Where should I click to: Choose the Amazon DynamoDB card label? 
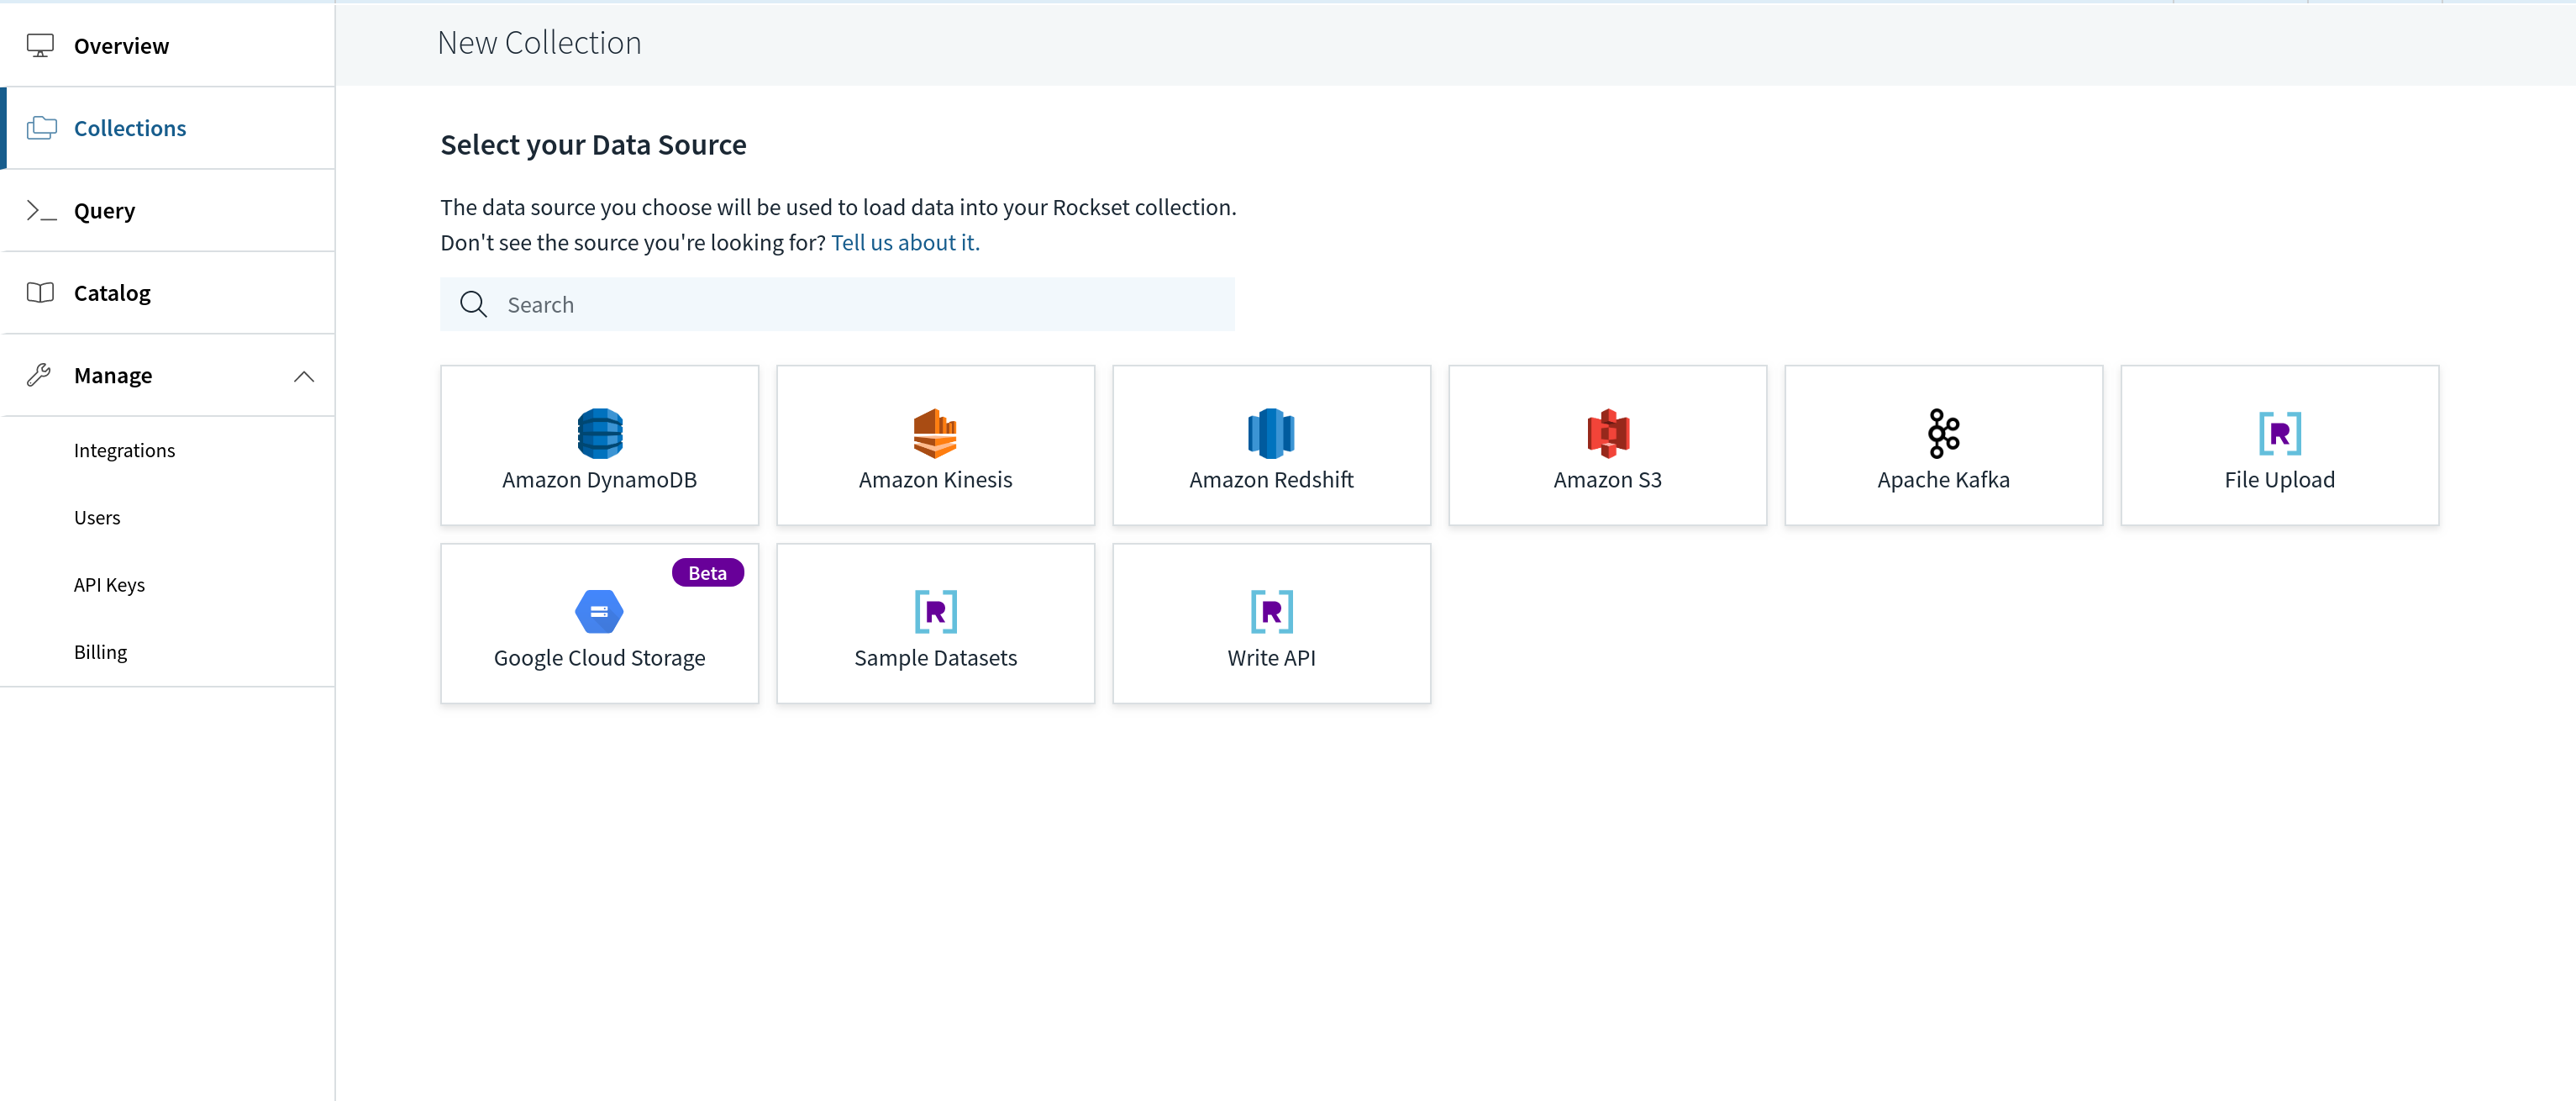click(599, 480)
